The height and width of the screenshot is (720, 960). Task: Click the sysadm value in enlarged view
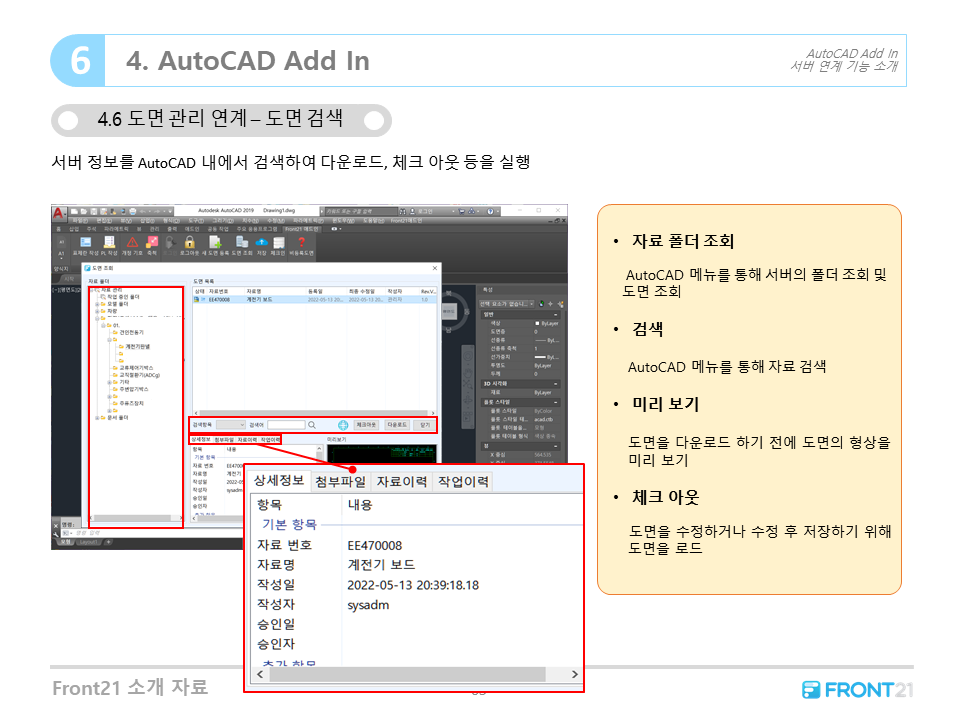tap(368, 605)
